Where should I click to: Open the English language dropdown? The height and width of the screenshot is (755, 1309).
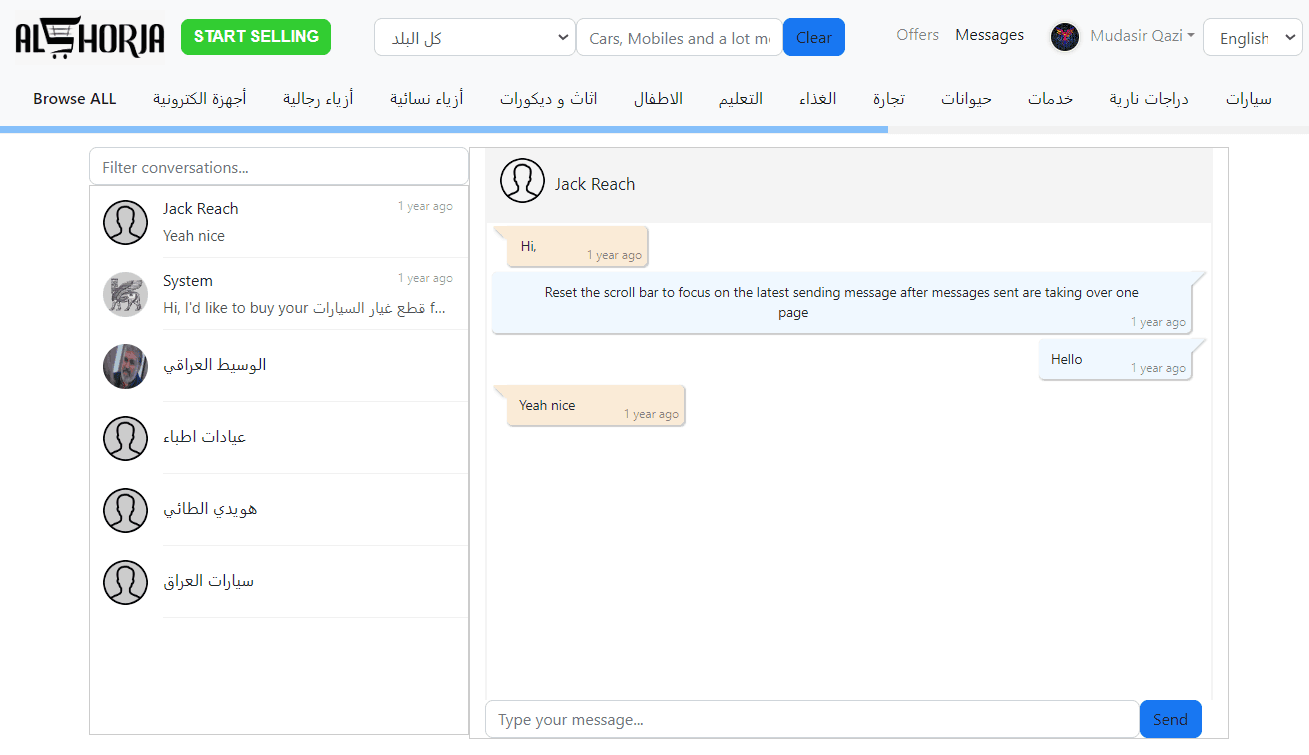[x=1252, y=38]
